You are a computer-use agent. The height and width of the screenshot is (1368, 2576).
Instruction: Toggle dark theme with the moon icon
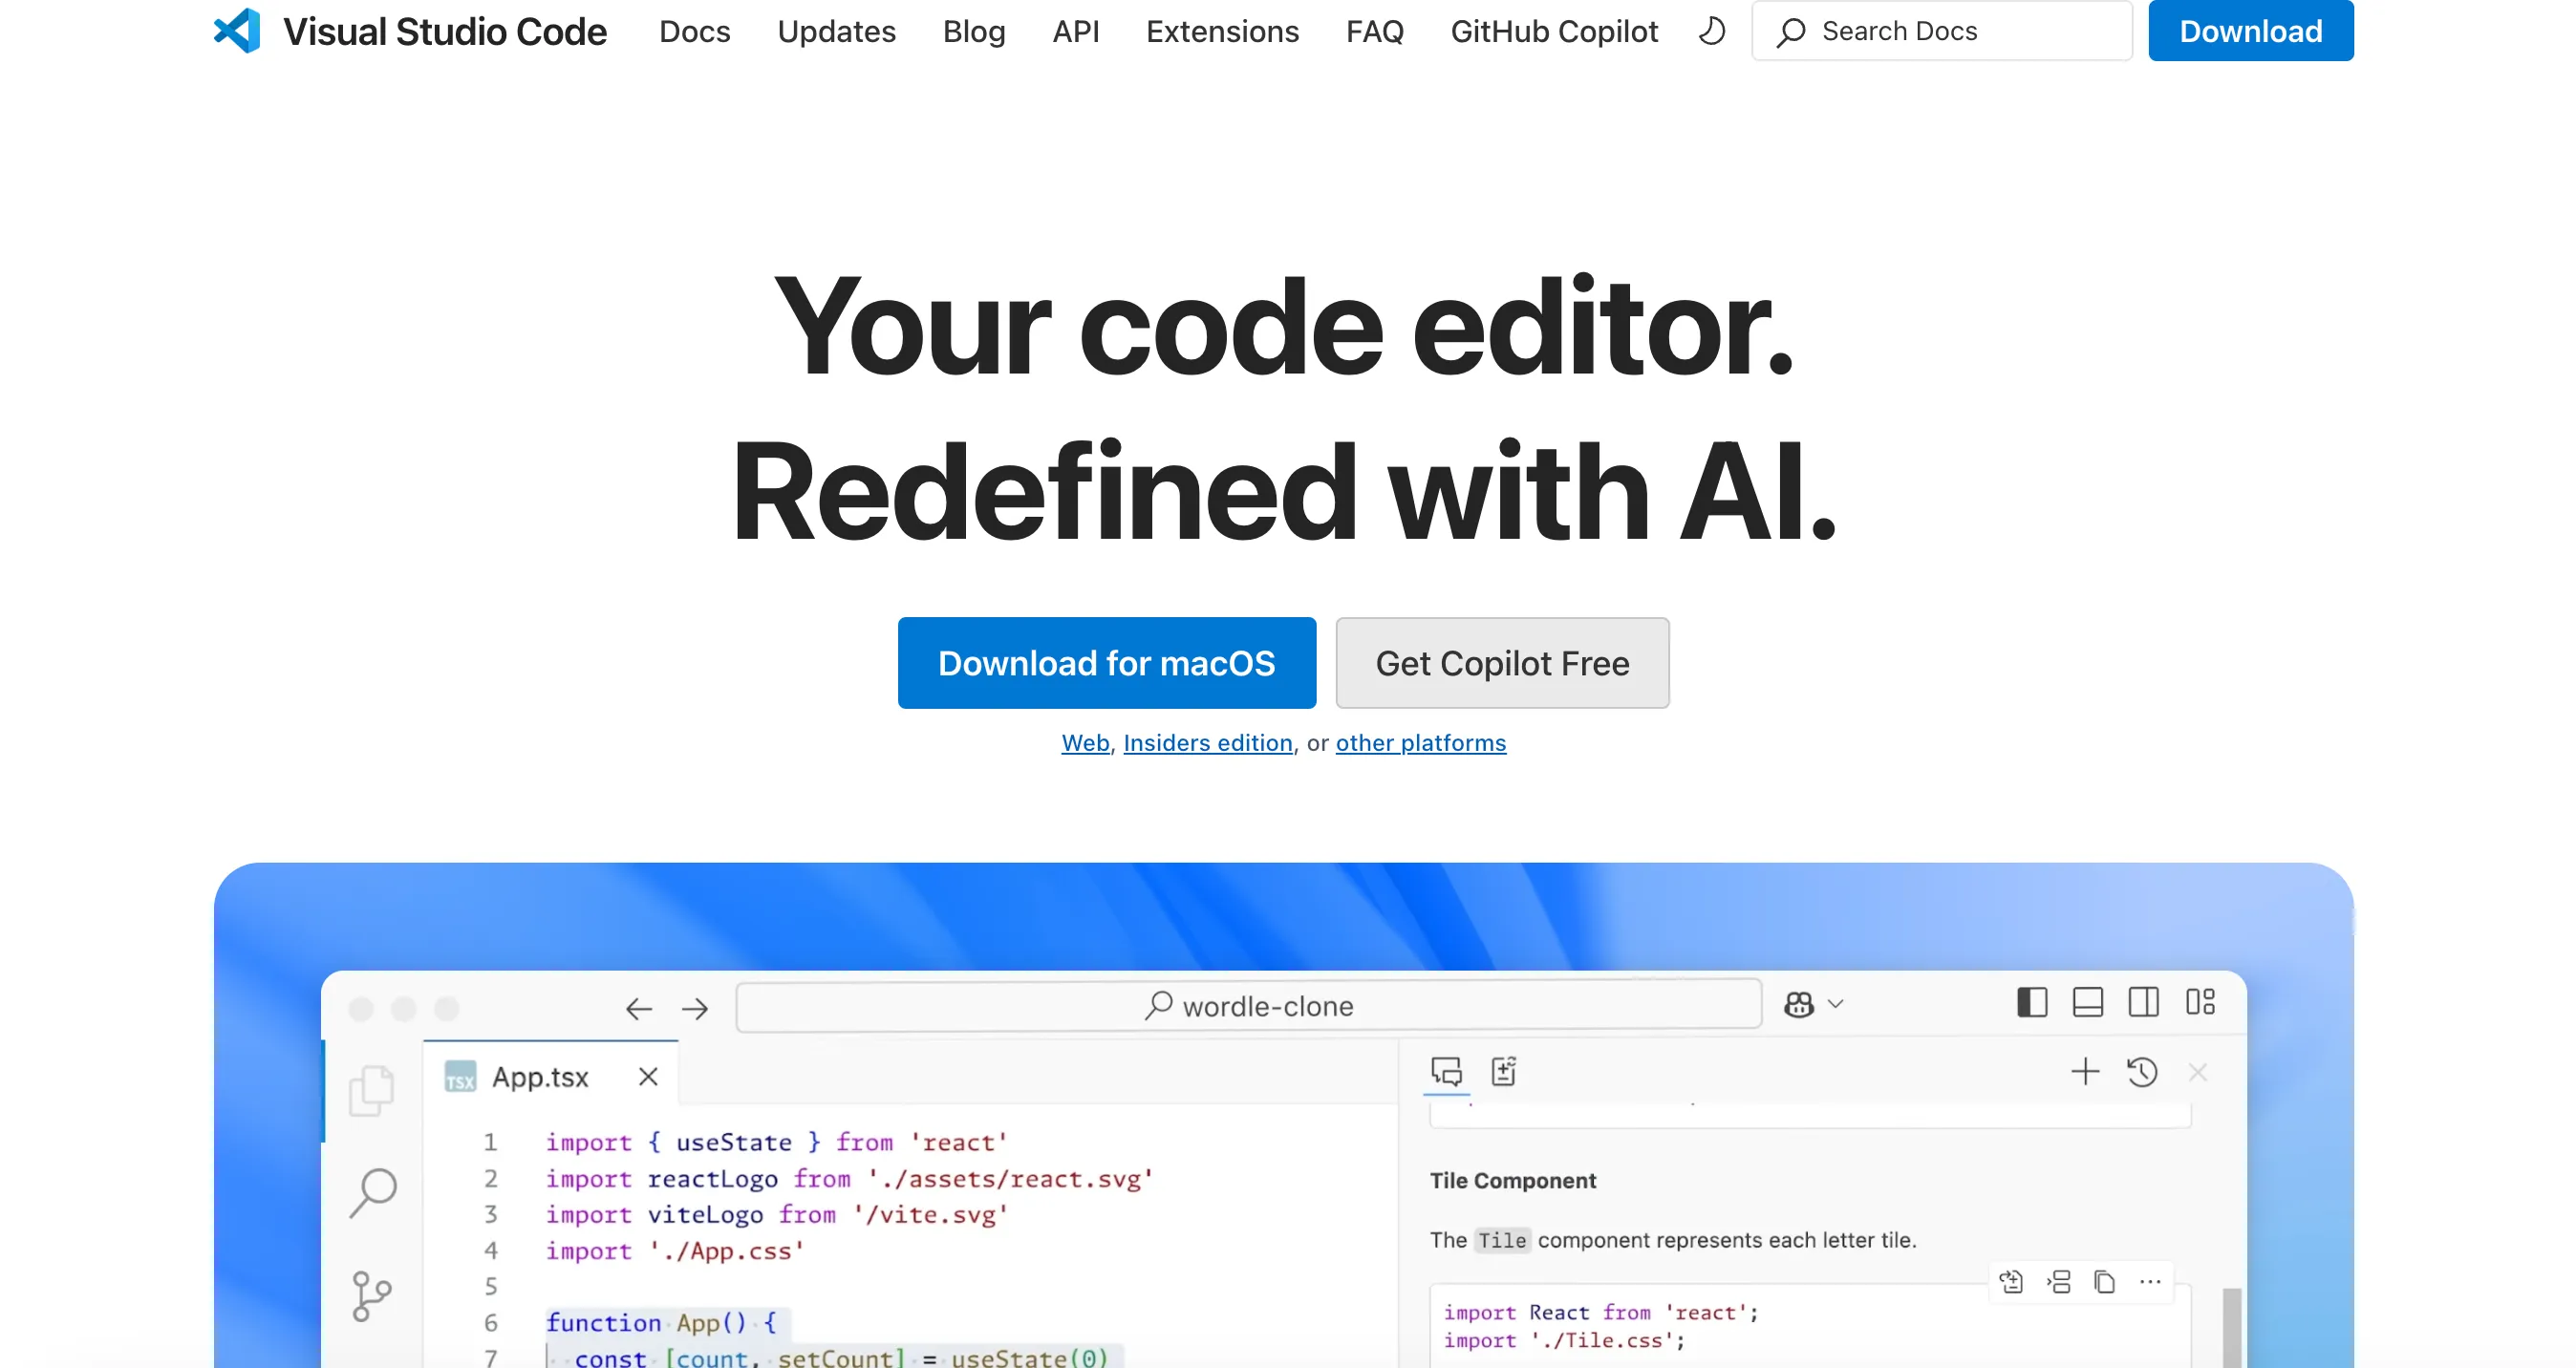point(1712,31)
